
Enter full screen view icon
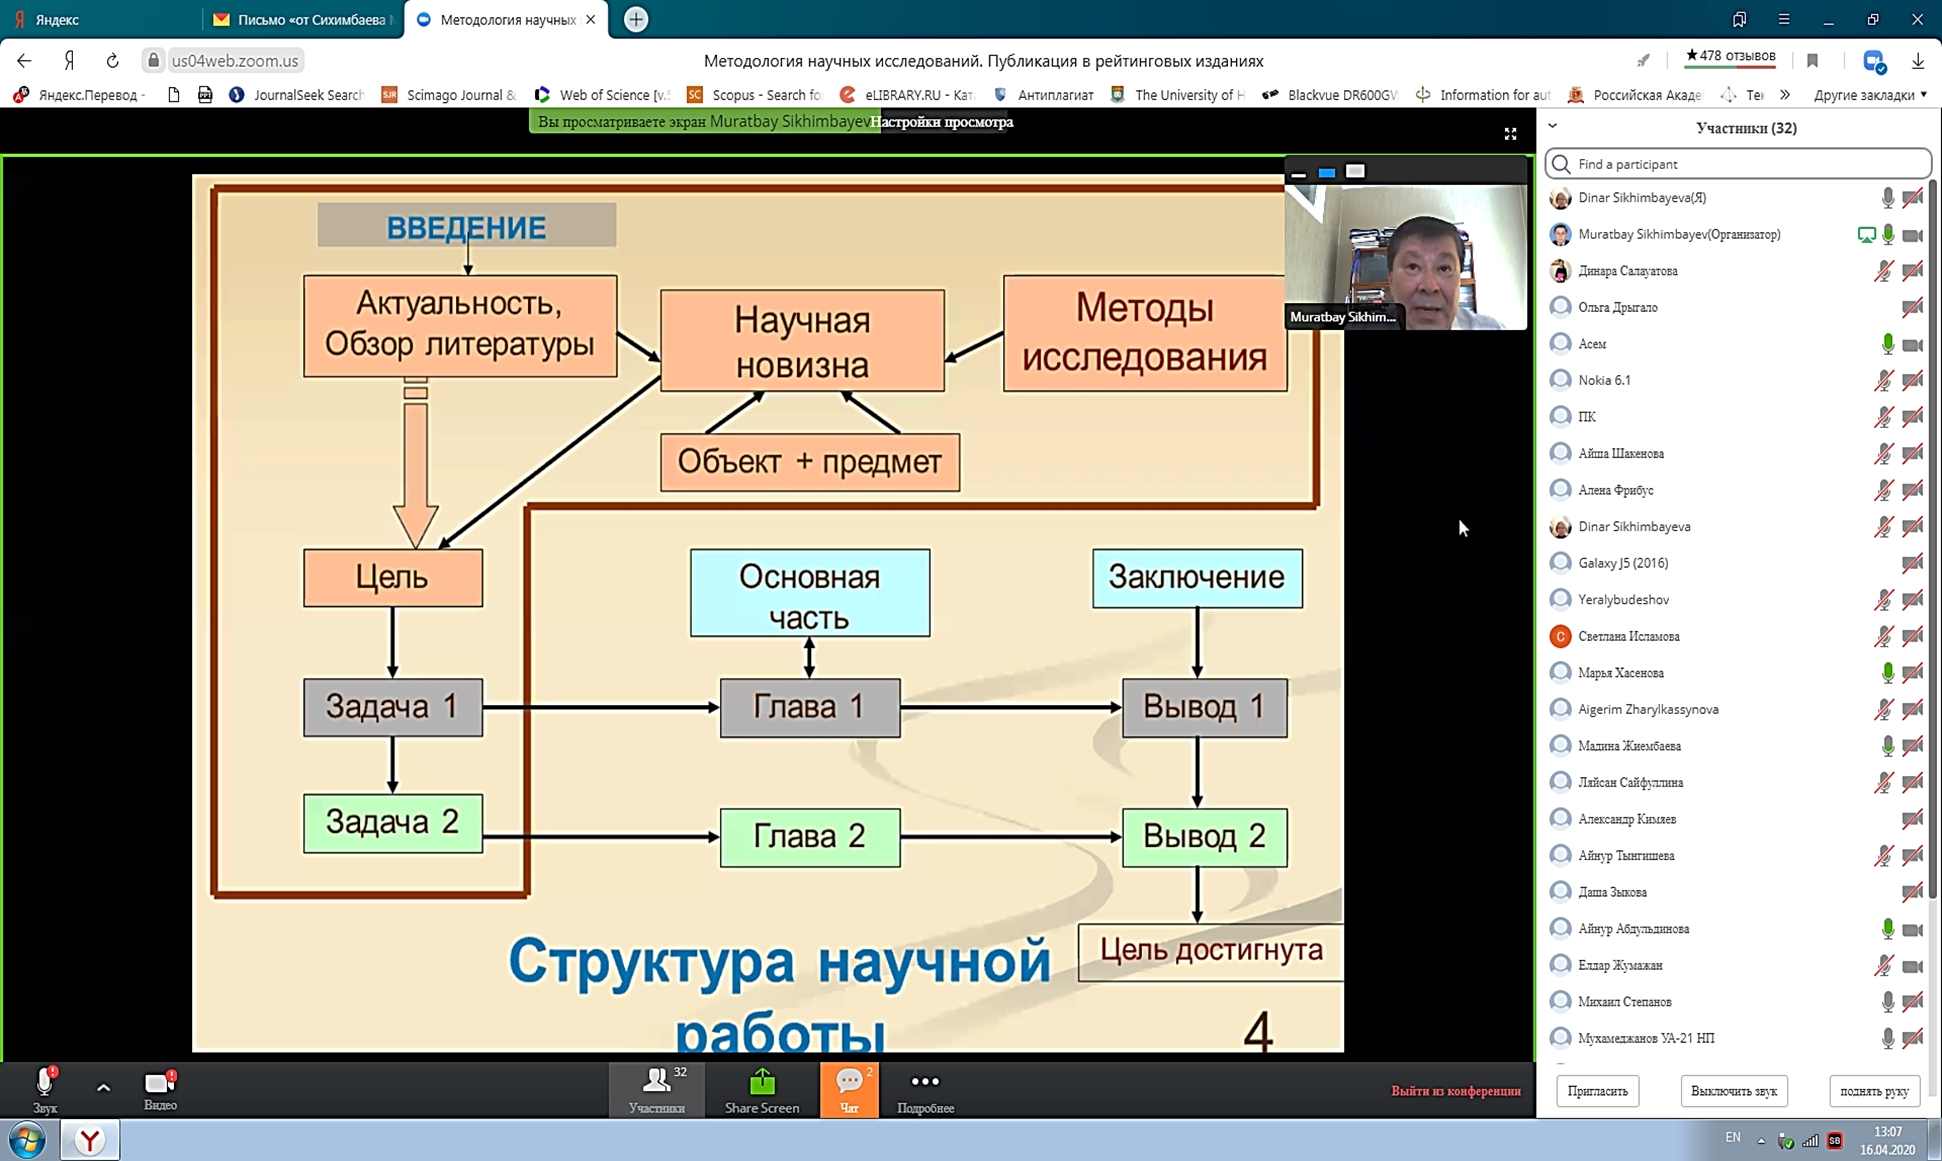[x=1510, y=133]
